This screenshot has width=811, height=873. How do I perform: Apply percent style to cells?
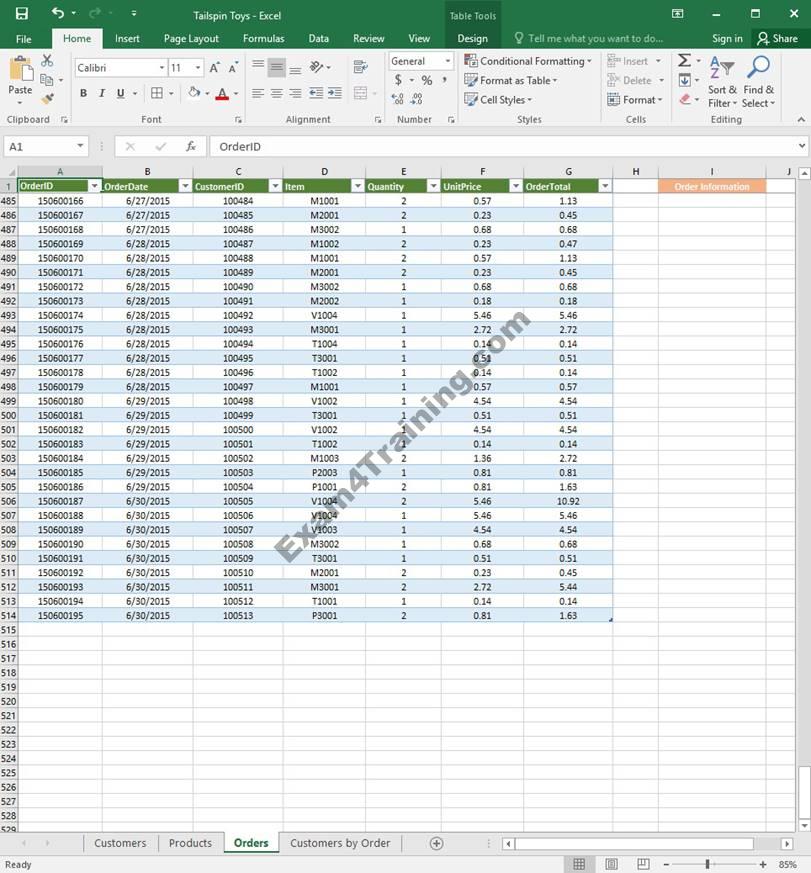tap(427, 80)
